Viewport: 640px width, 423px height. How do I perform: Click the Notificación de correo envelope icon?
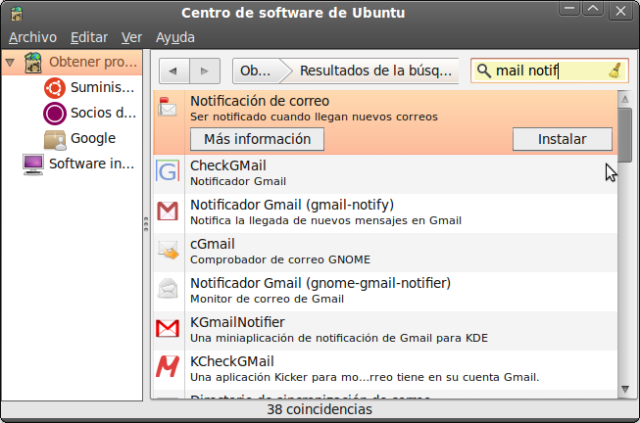(167, 107)
